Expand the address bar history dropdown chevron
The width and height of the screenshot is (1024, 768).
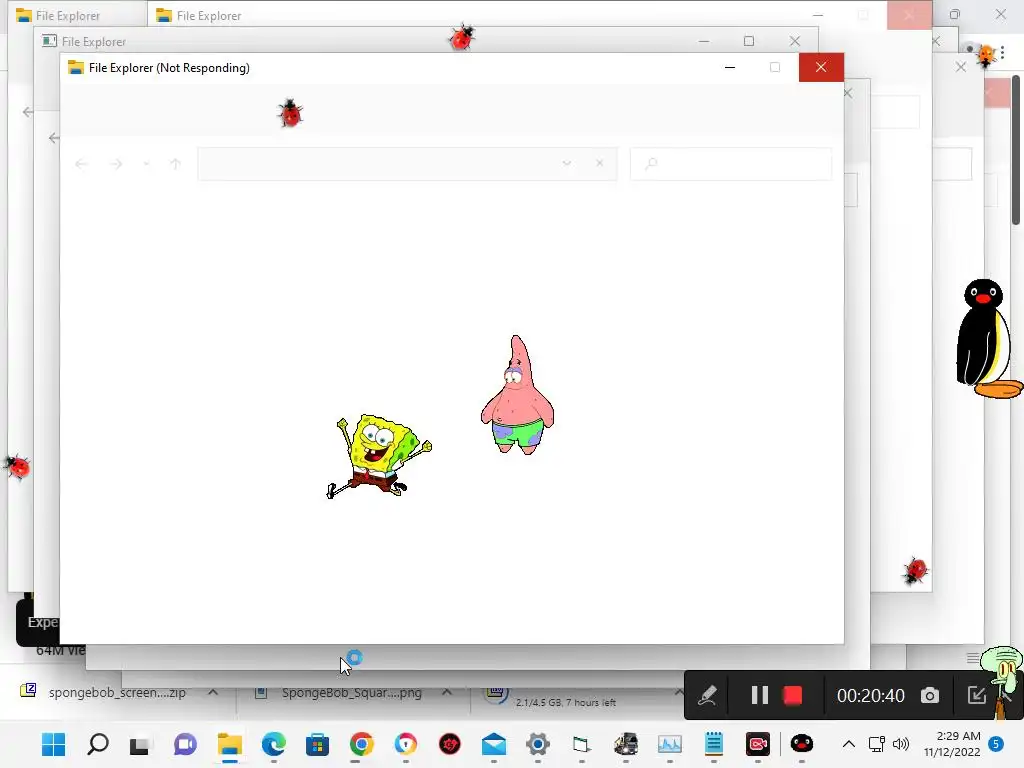click(566, 163)
